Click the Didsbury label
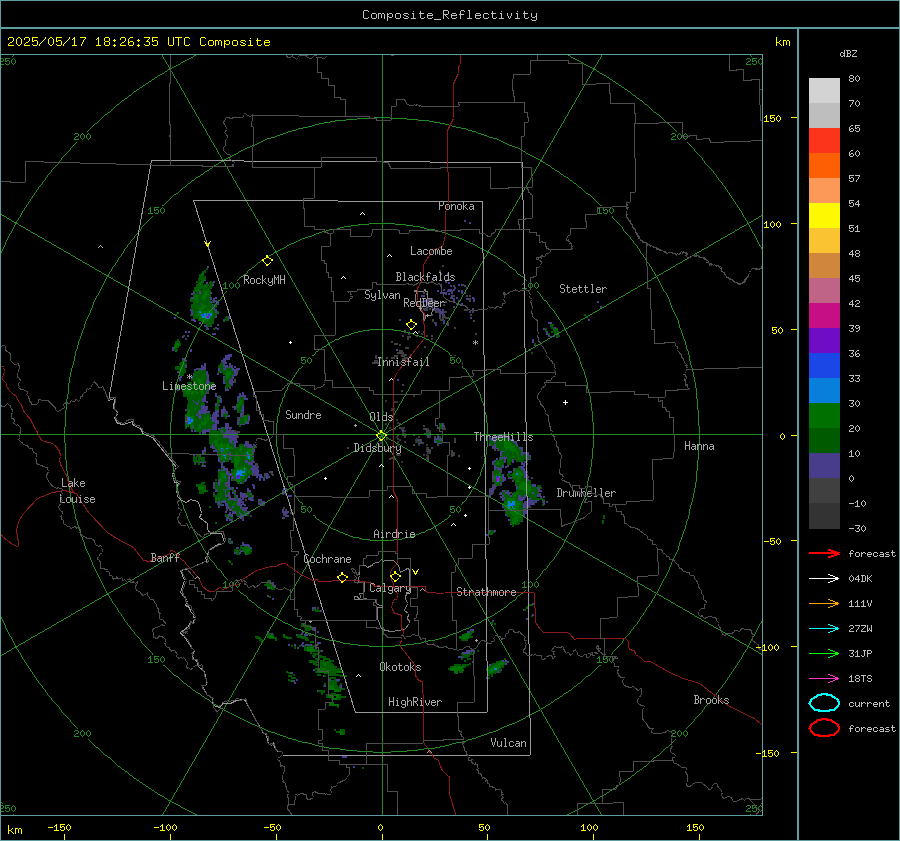Screen dimensions: 900x841 [x=377, y=448]
